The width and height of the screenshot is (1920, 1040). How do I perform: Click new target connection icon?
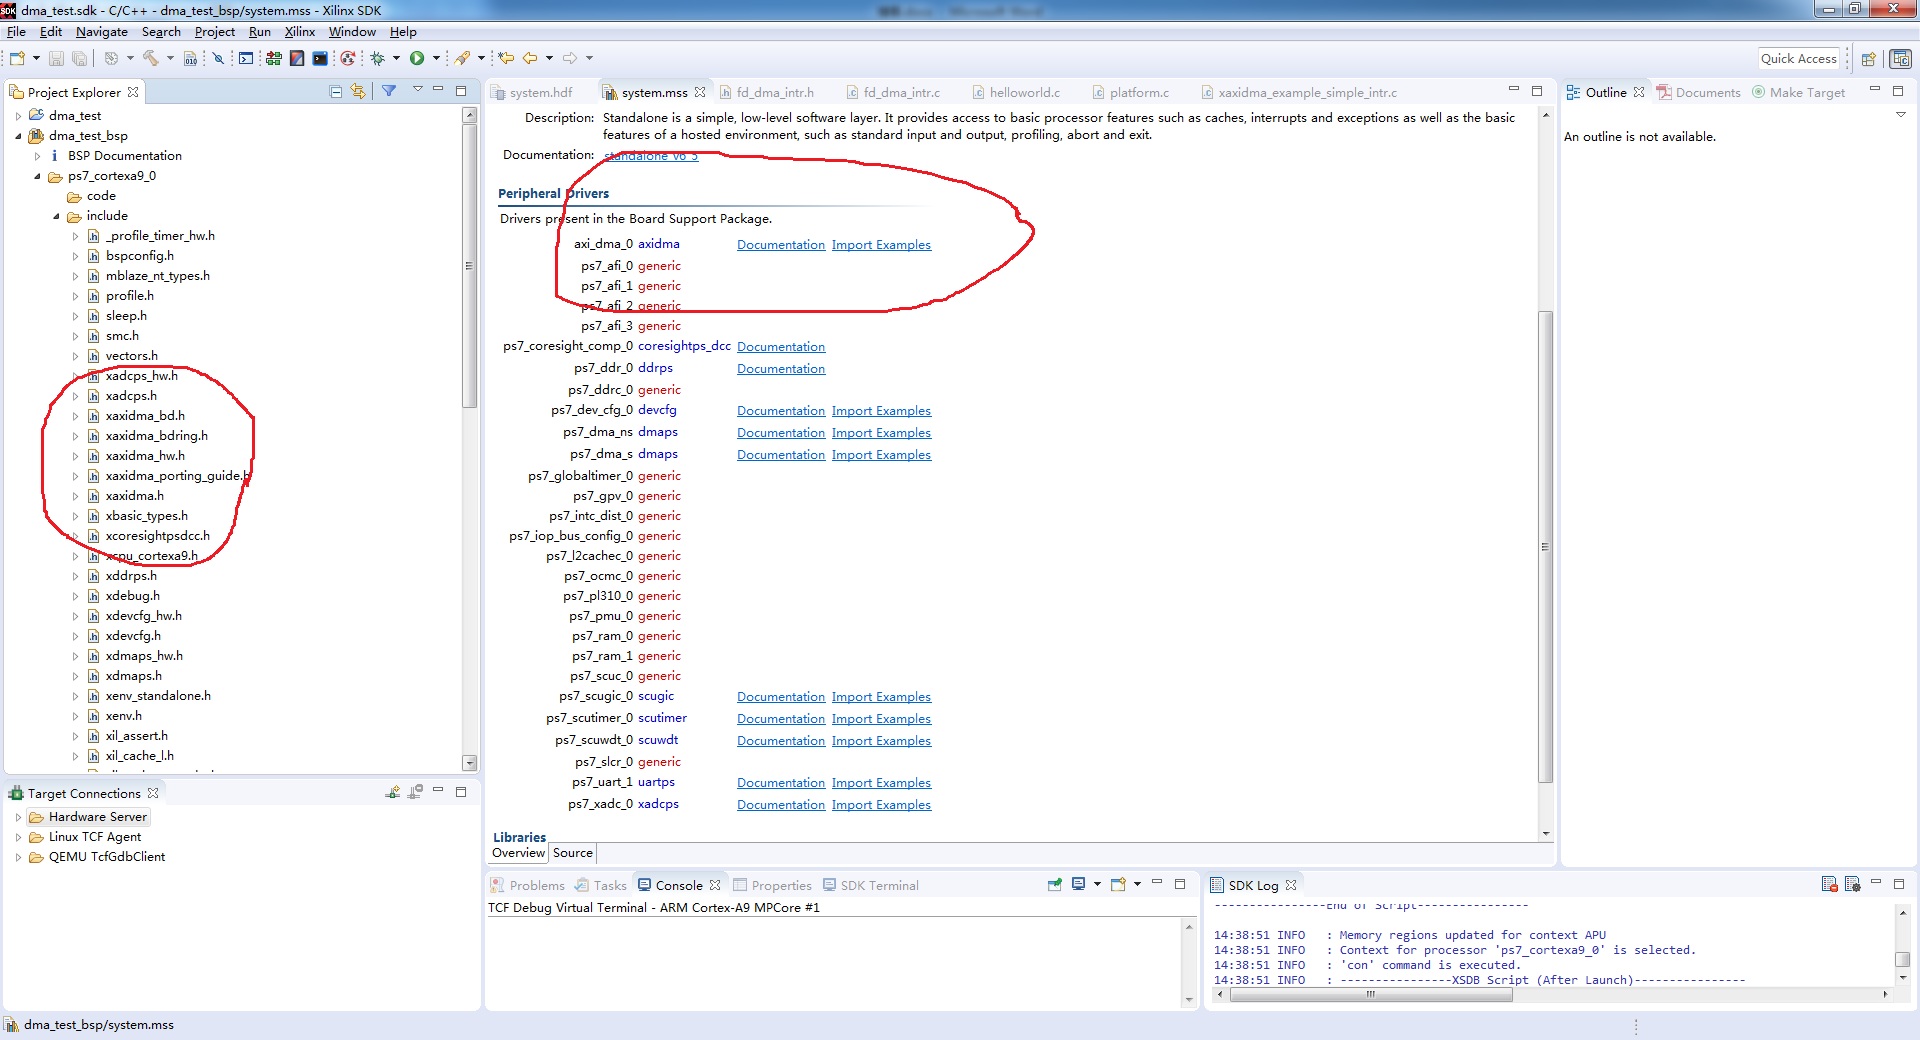(393, 792)
